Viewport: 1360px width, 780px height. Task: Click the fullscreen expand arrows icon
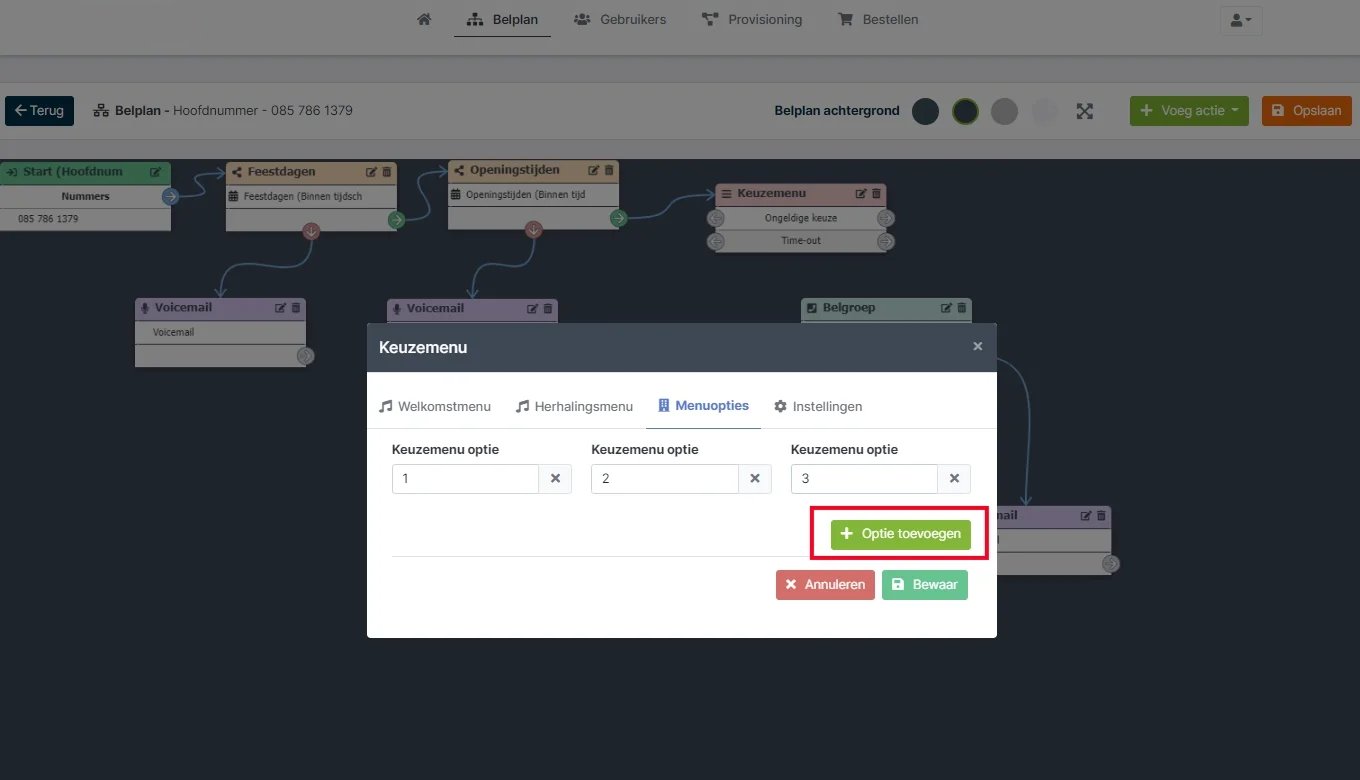coord(1085,111)
